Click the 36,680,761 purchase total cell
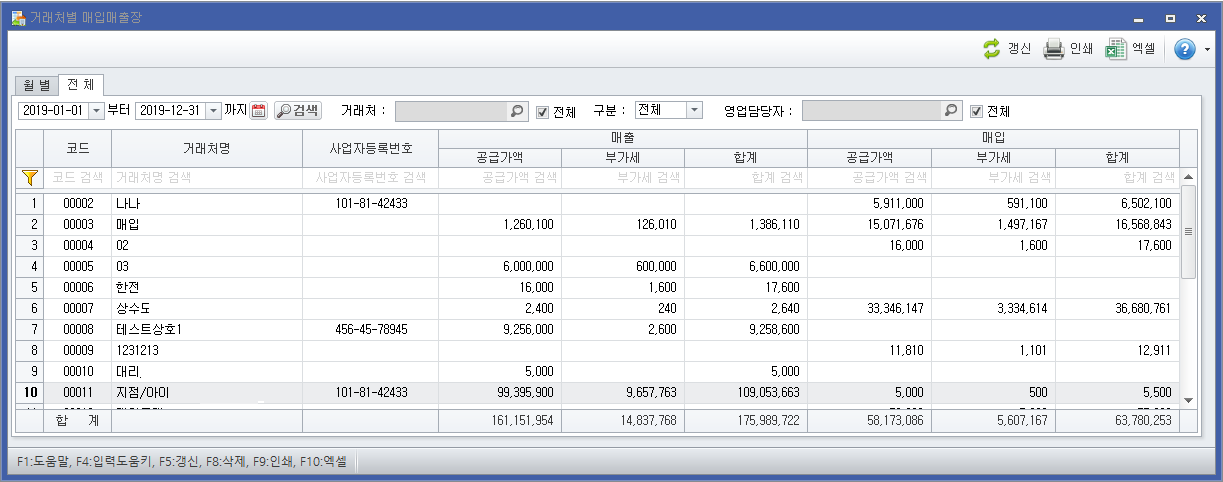1223x482 pixels. [x=1117, y=308]
